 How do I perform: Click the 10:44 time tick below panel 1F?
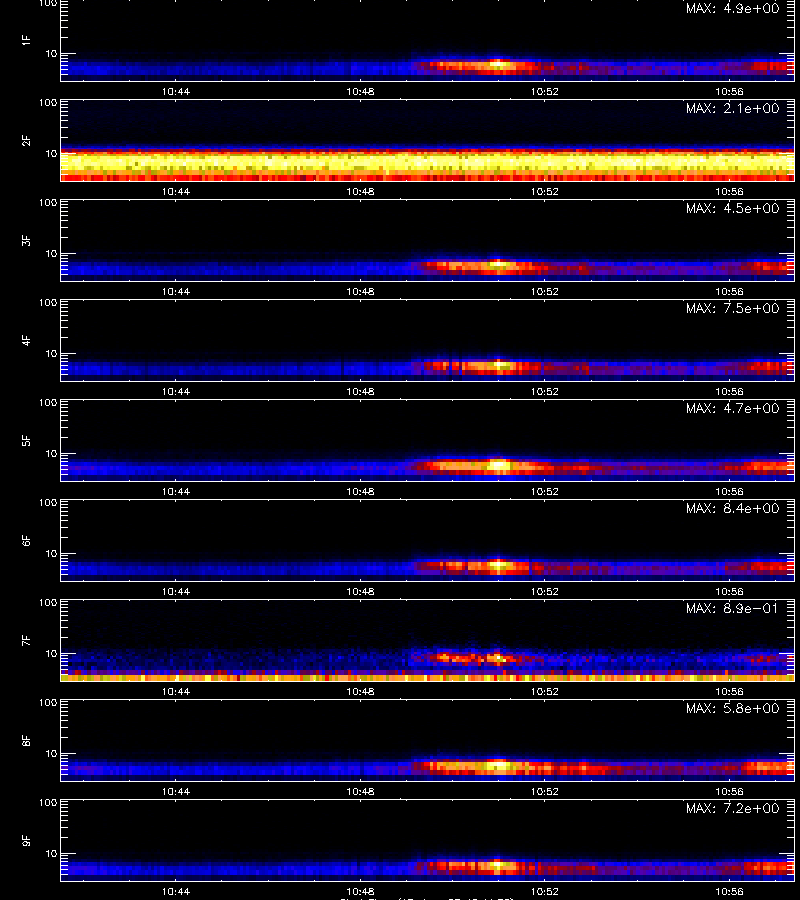(x=176, y=91)
